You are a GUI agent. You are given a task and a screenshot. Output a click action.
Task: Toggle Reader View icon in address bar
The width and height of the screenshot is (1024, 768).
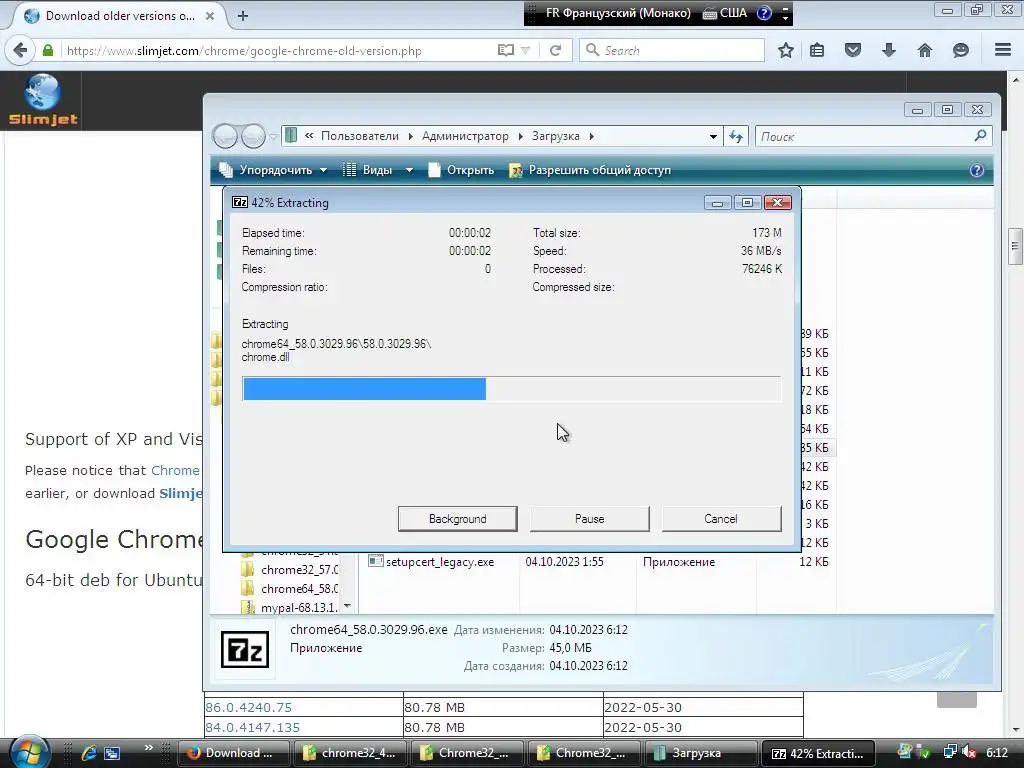(505, 50)
